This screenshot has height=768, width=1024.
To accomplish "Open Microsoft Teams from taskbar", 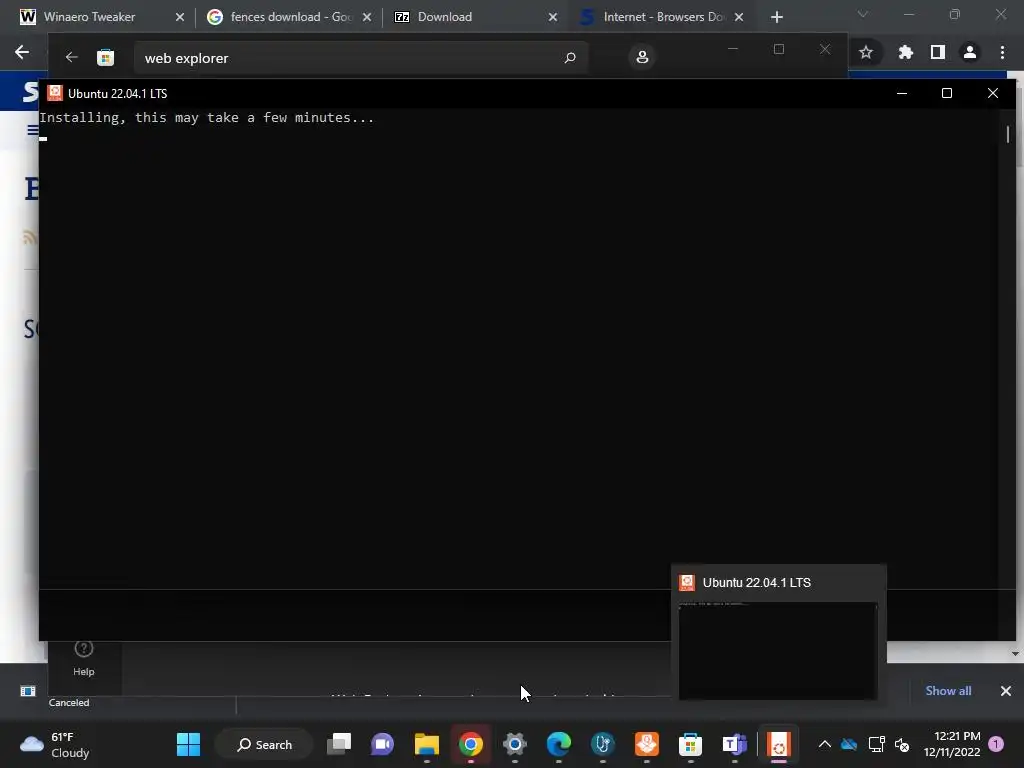I will pyautogui.click(x=735, y=744).
